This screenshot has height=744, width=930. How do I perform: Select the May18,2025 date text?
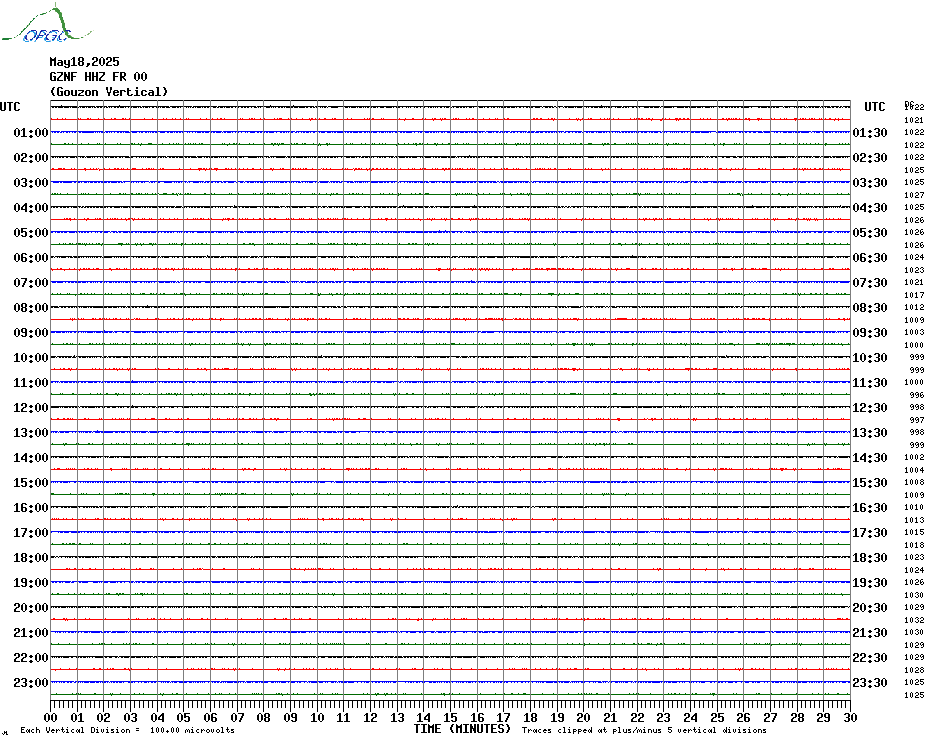(x=84, y=62)
